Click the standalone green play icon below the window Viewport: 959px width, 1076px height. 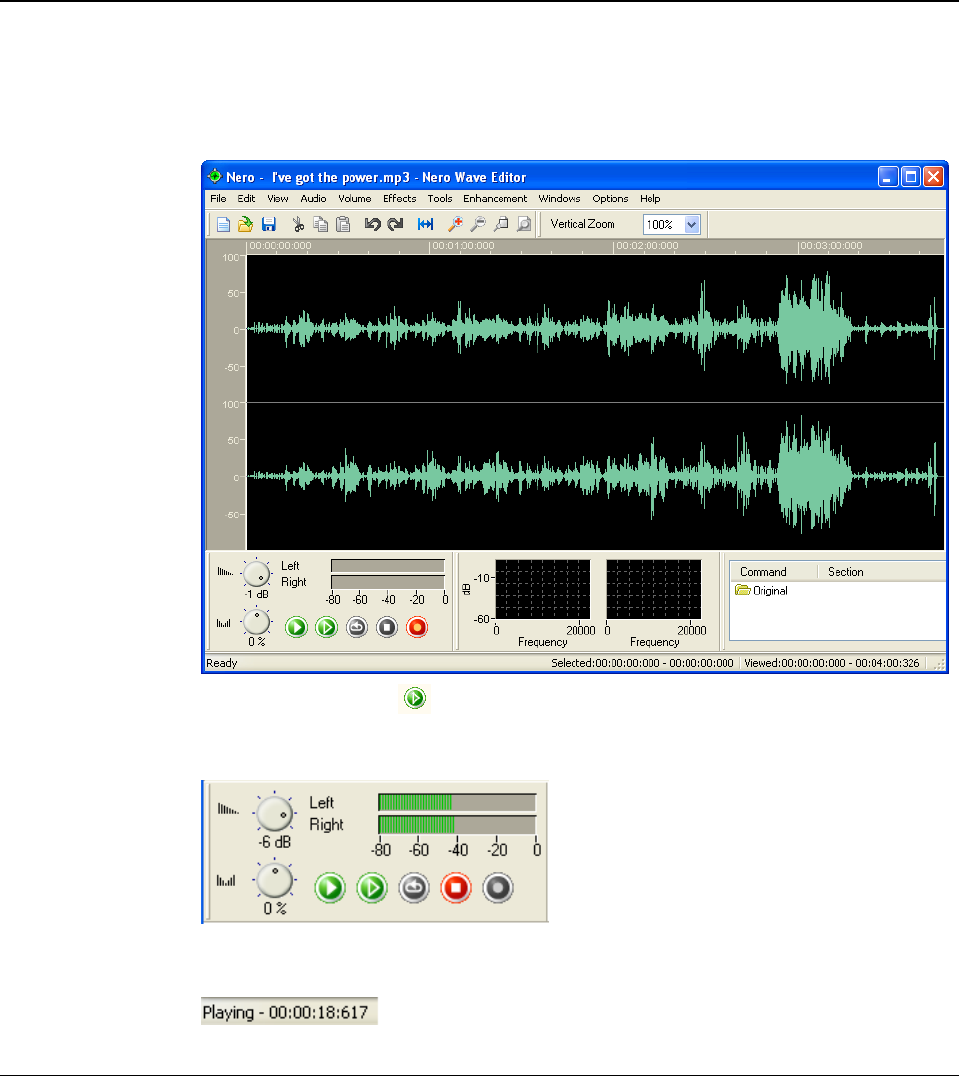click(415, 699)
